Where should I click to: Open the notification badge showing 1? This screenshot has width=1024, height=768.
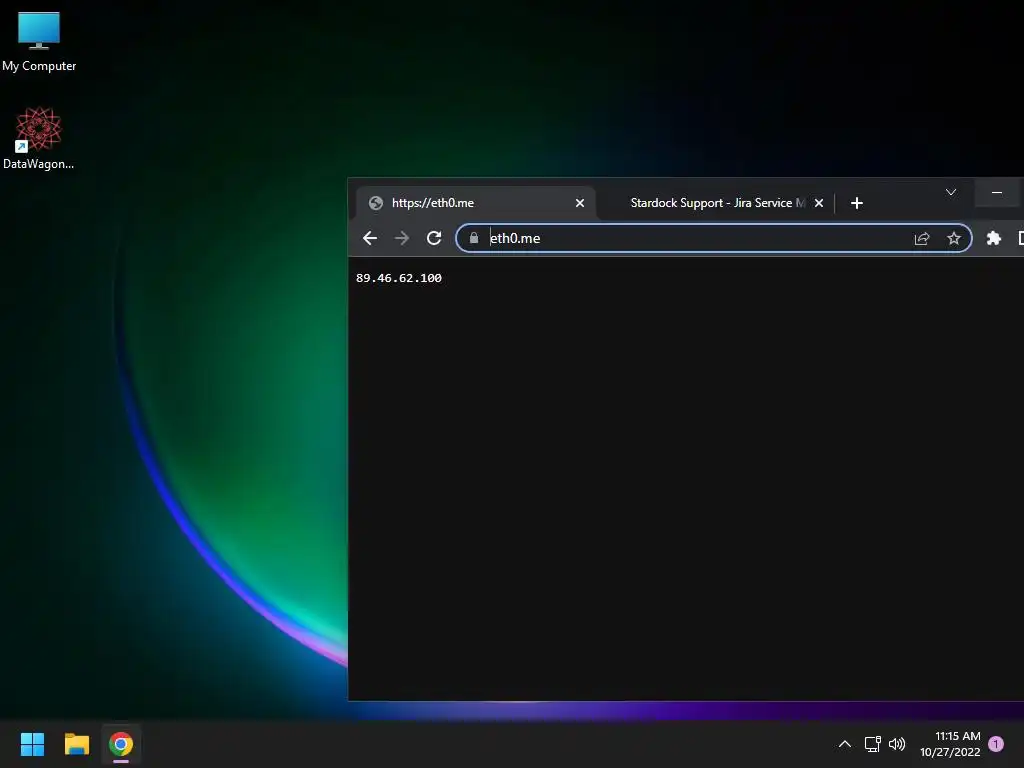pyautogui.click(x=996, y=743)
